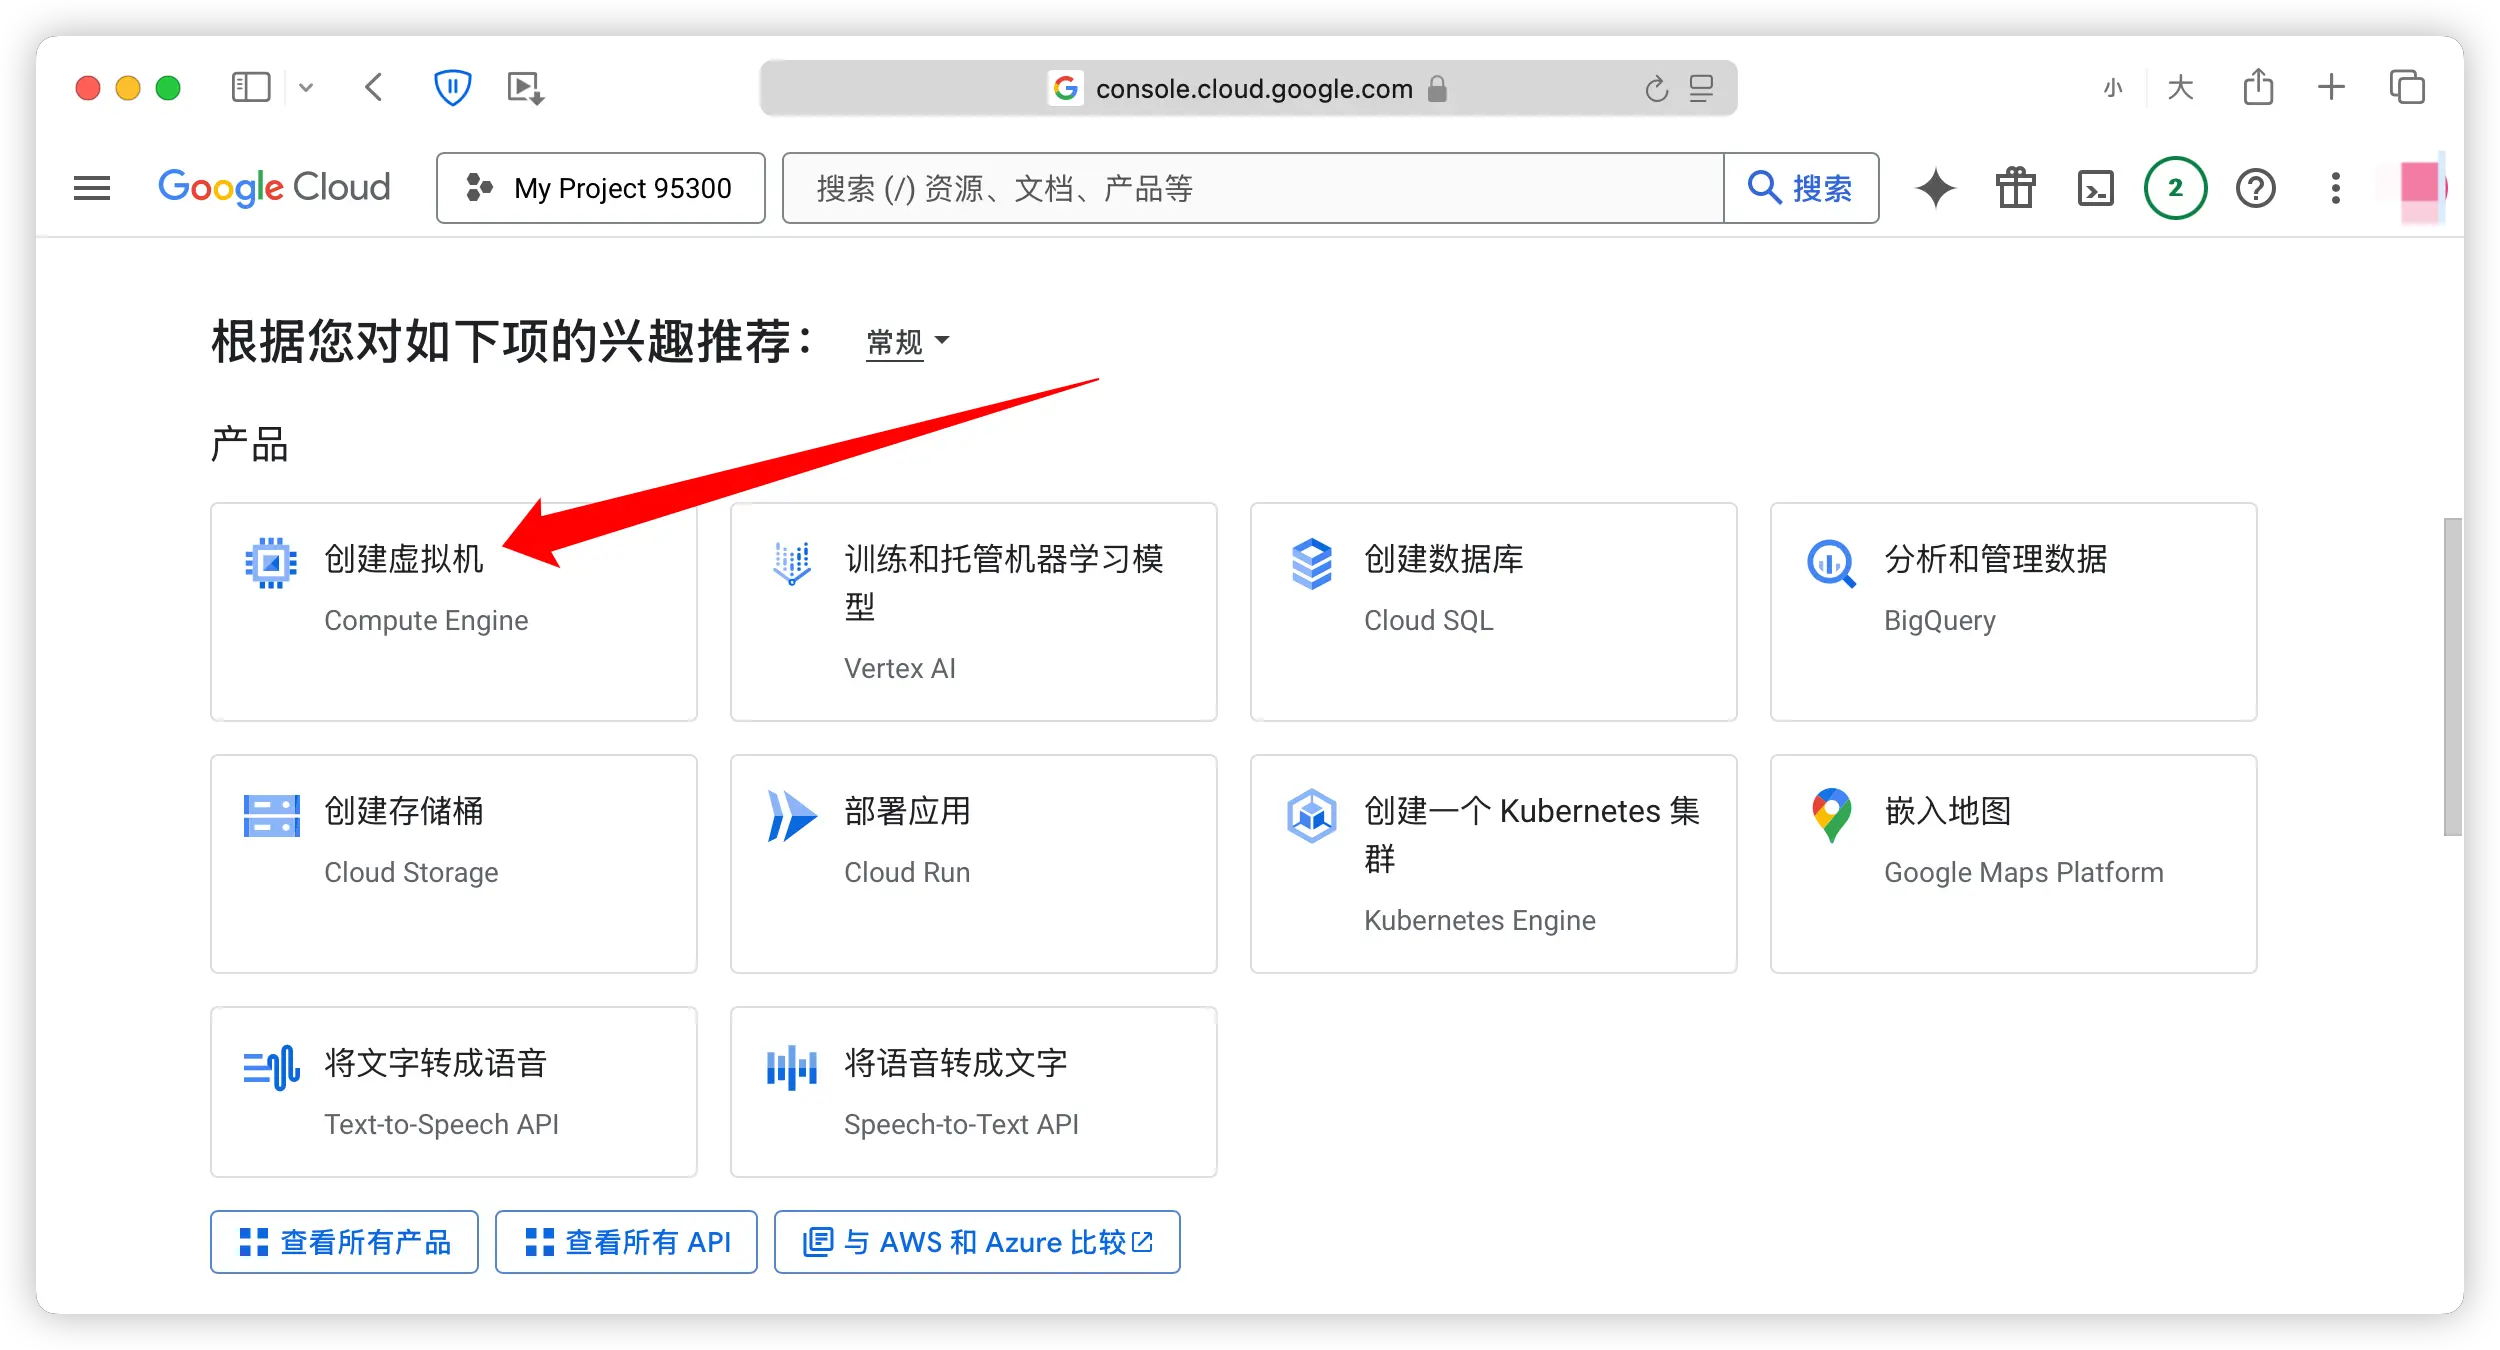Click the Text-to-Speech waveform icon

click(271, 1067)
